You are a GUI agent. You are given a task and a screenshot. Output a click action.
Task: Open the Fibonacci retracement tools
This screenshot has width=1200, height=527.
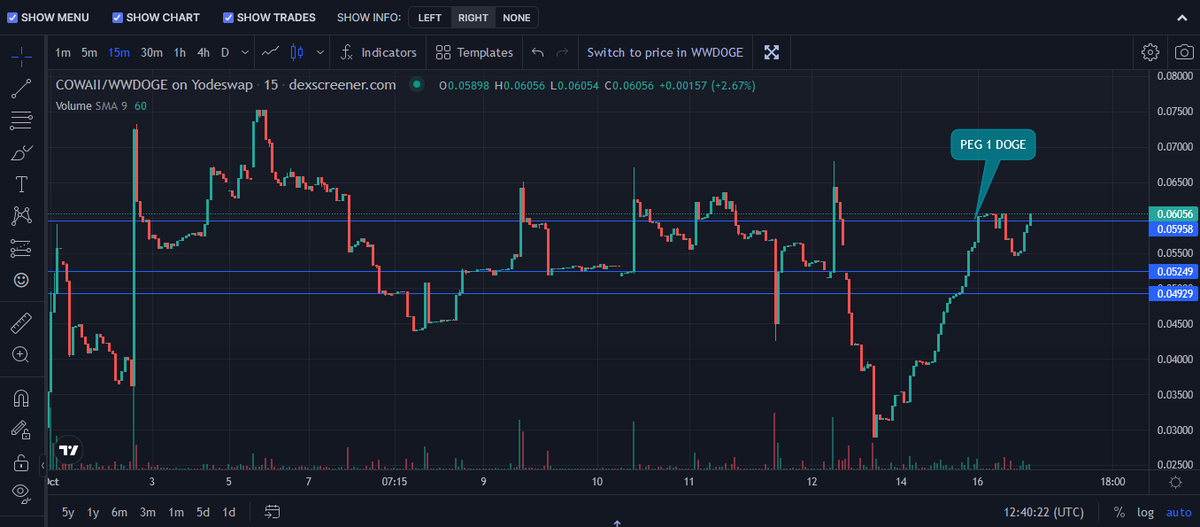click(x=21, y=120)
